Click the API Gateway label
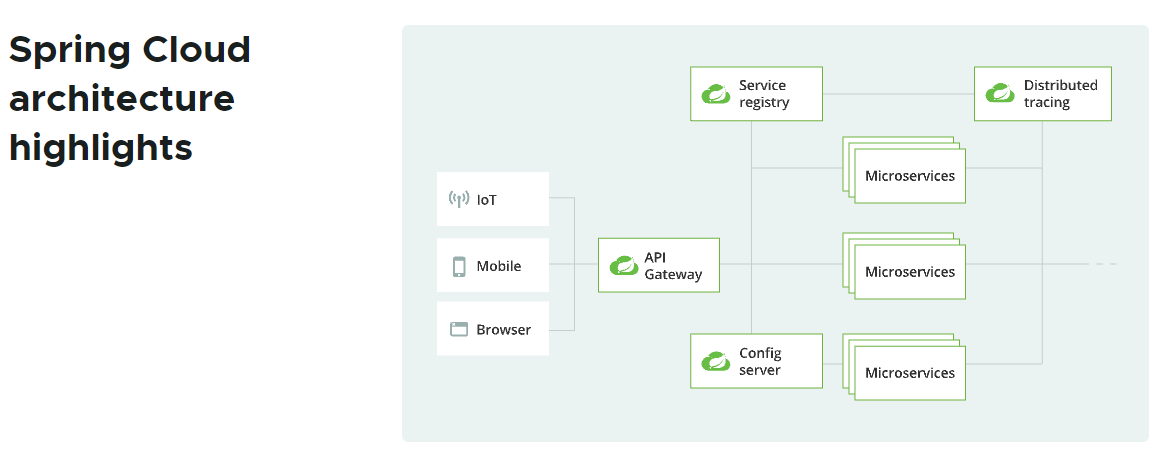 (673, 266)
